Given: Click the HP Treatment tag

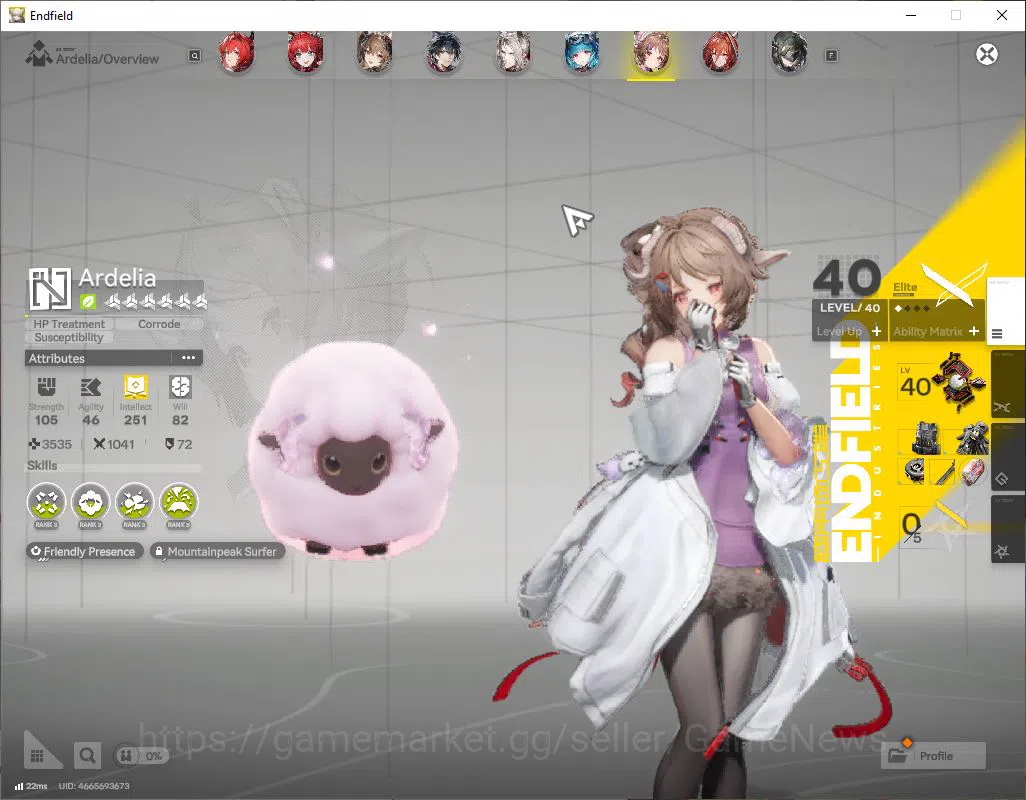Looking at the screenshot, I should click(x=69, y=324).
